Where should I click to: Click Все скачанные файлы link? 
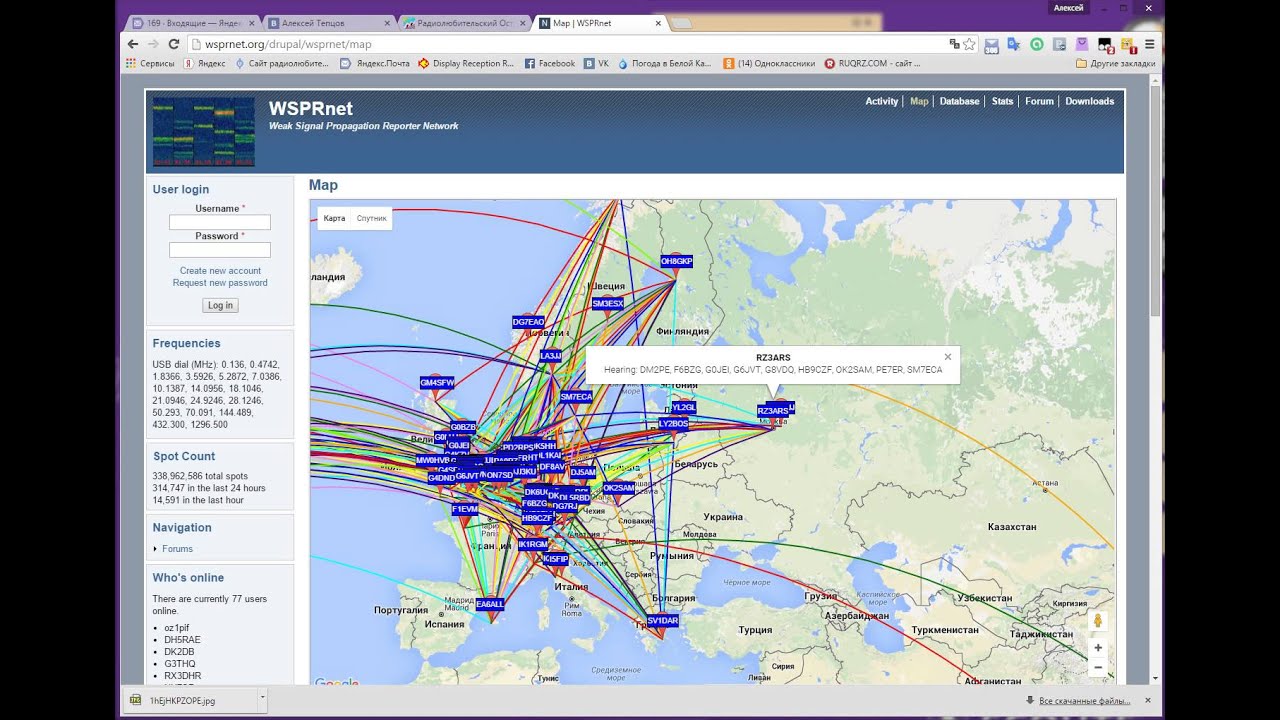tap(1084, 701)
